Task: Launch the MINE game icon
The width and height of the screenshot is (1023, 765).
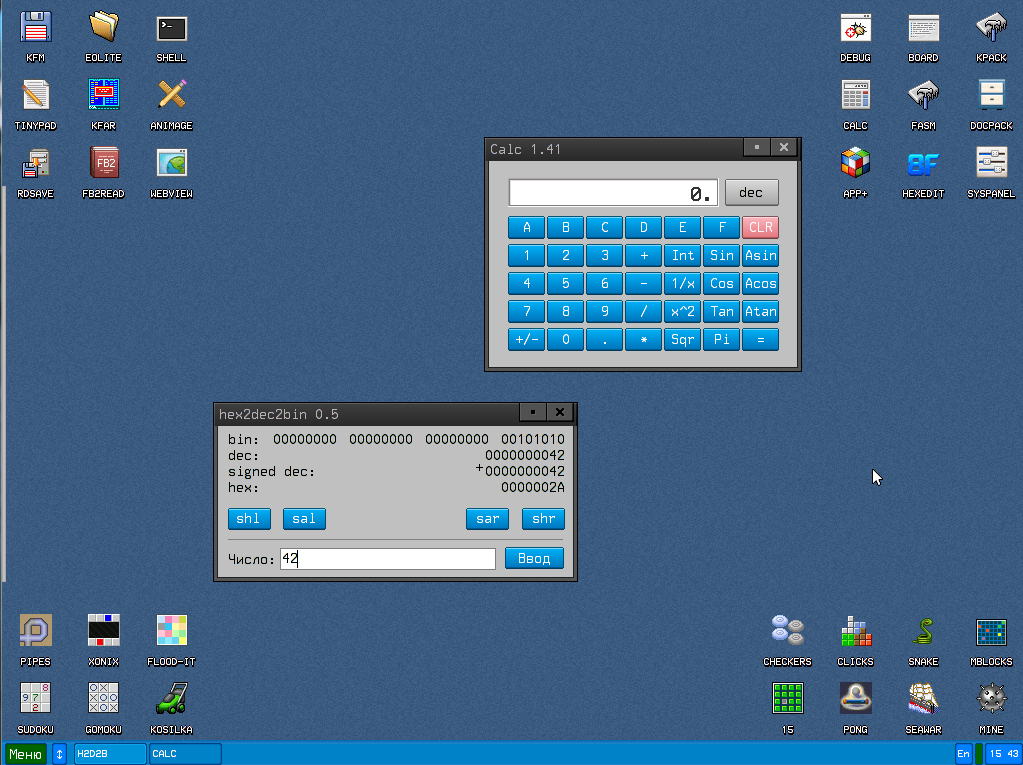Action: [991, 698]
